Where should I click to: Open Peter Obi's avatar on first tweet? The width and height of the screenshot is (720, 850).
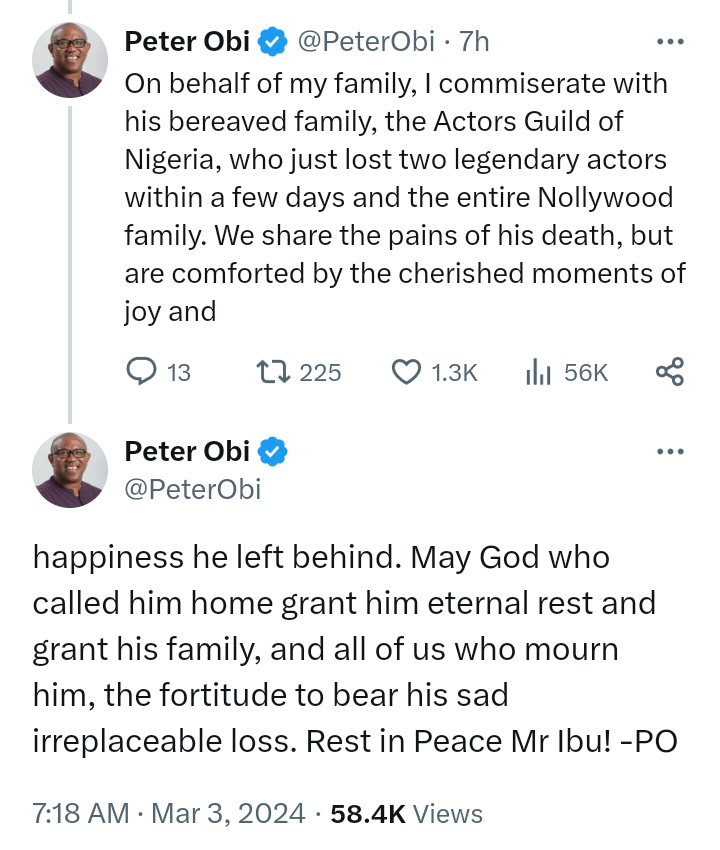[x=70, y=59]
